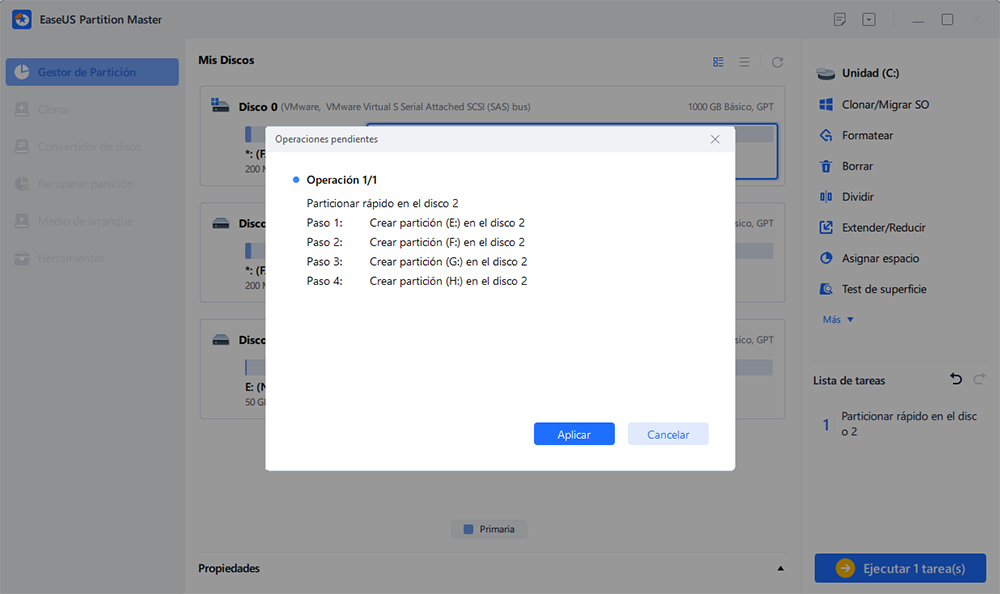The width and height of the screenshot is (1000, 594).
Task: Select Paso 1 Crear partición (E:) text
Action: (447, 223)
